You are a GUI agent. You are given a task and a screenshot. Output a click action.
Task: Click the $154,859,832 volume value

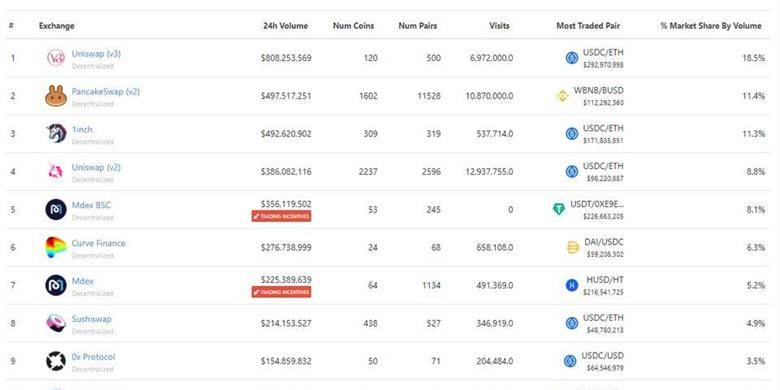(286, 362)
